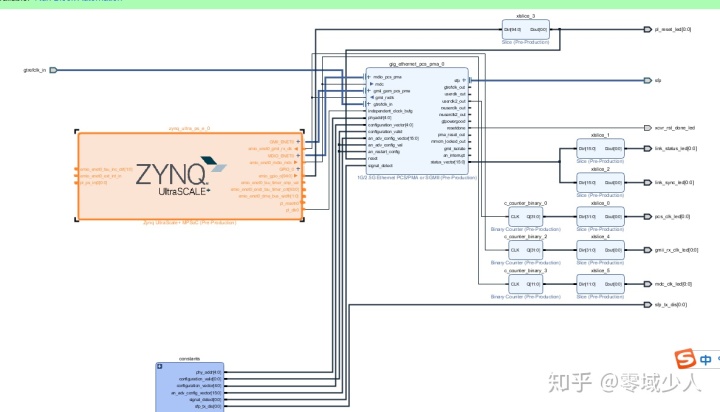Select the xlslice_0 Slice block
Image resolution: width=720 pixels, height=412 pixels.
(600, 216)
